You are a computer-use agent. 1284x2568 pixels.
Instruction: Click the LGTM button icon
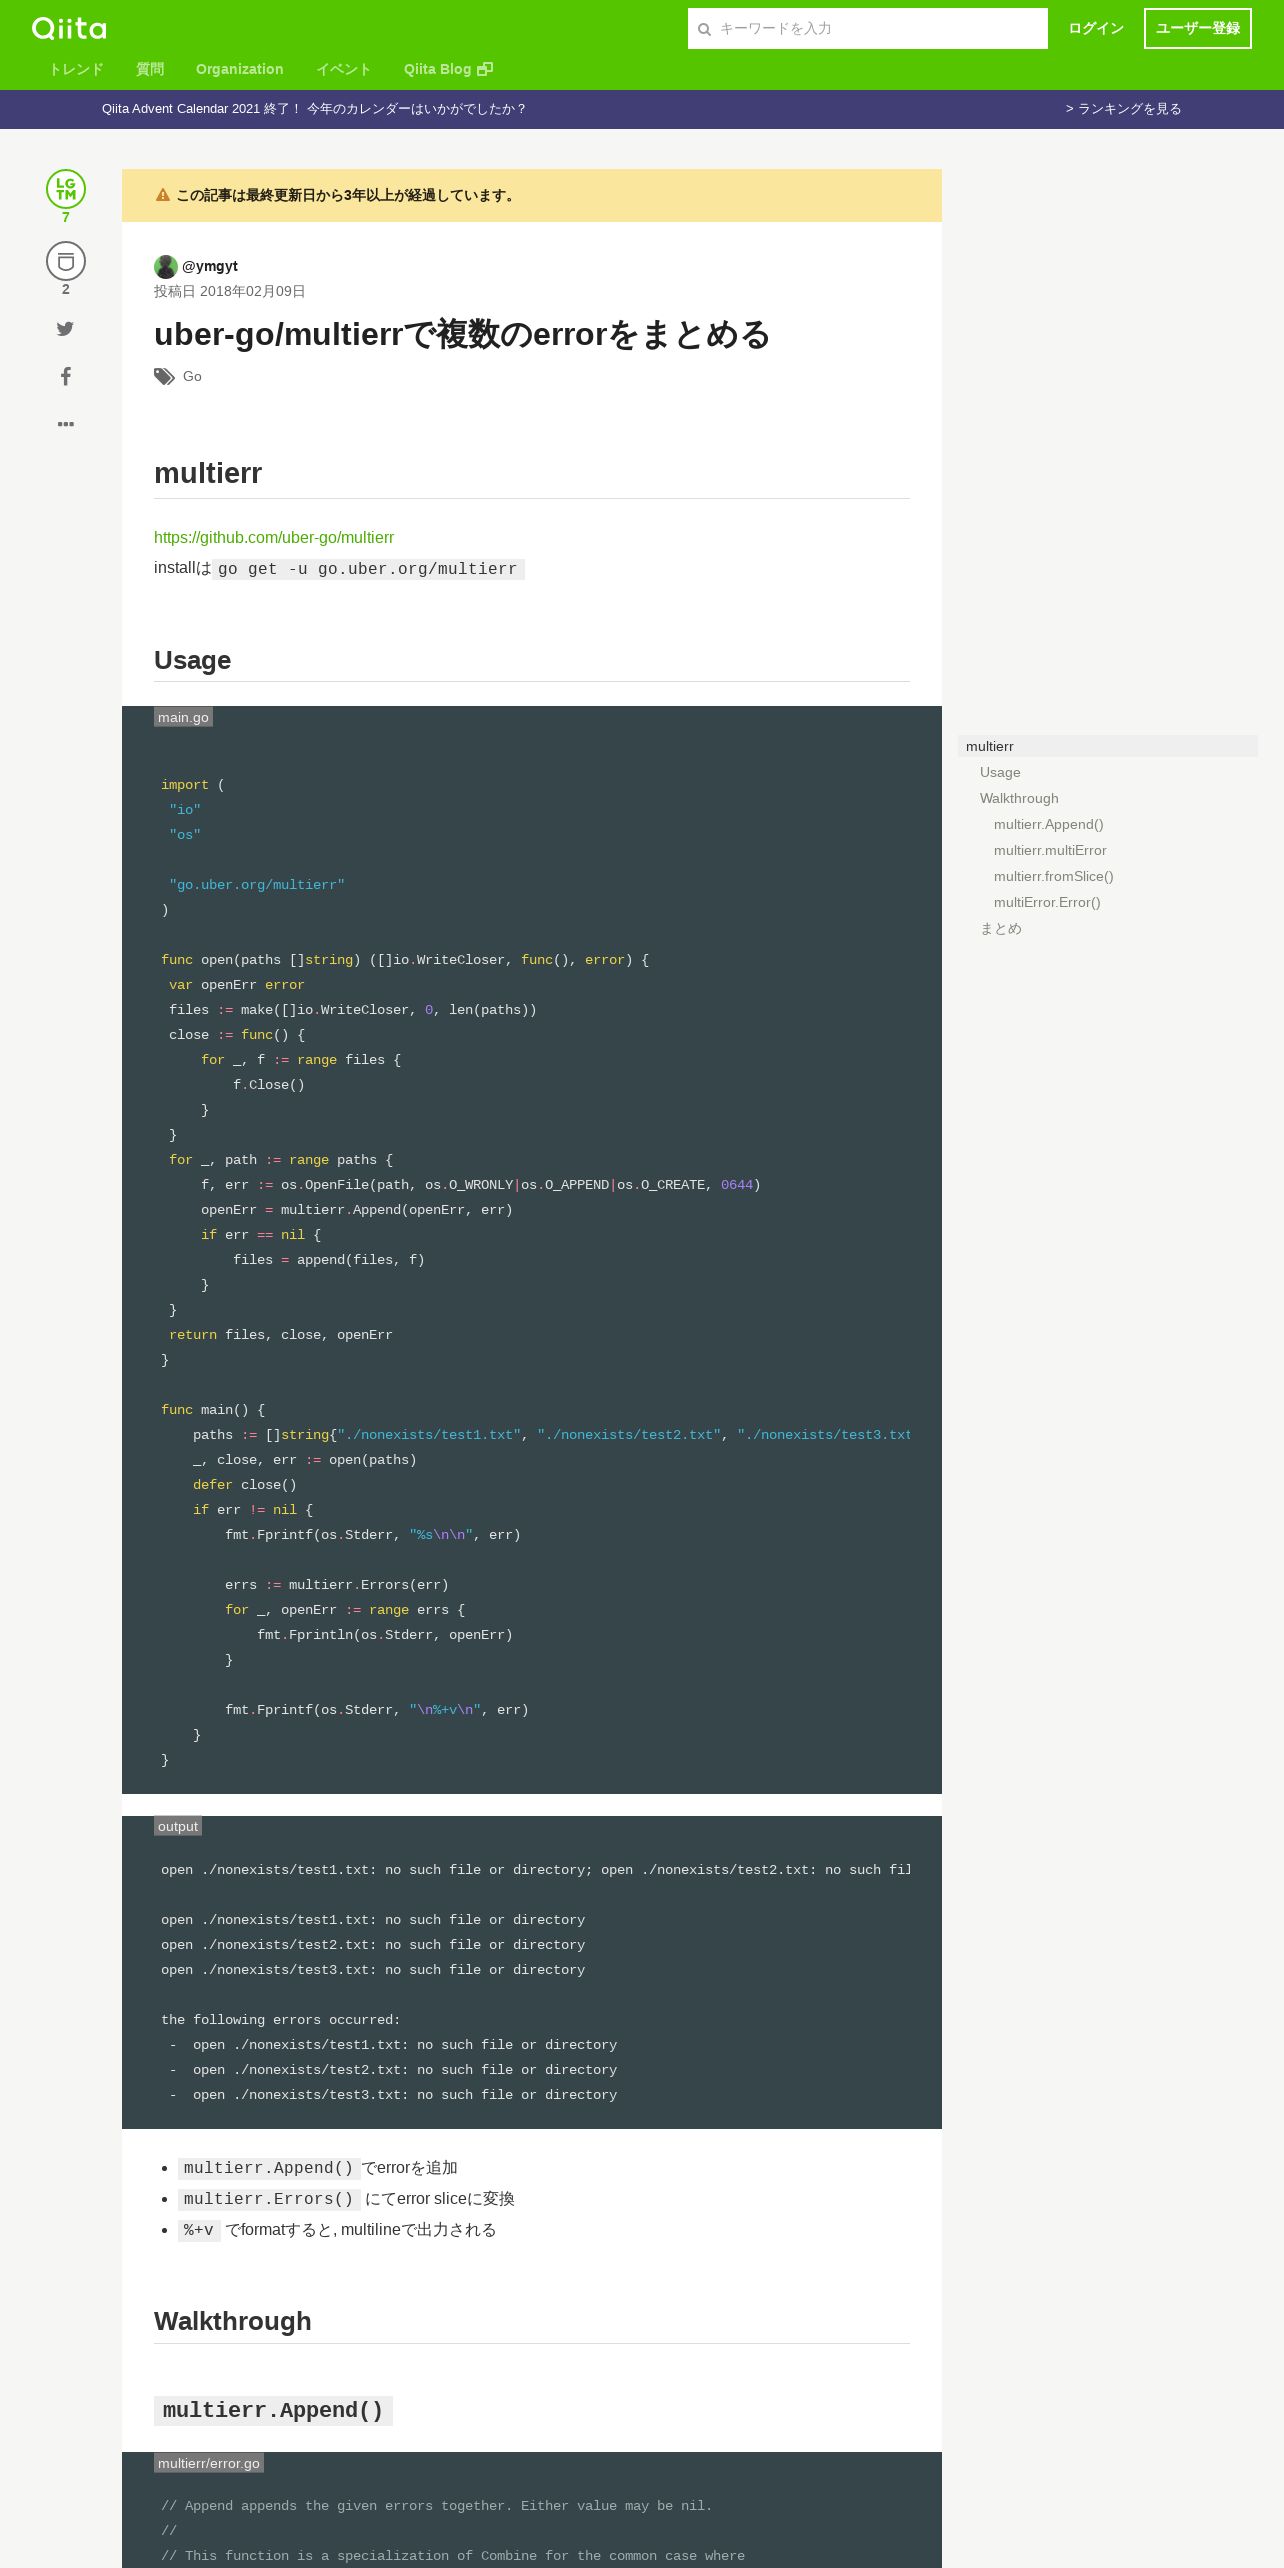coord(66,189)
